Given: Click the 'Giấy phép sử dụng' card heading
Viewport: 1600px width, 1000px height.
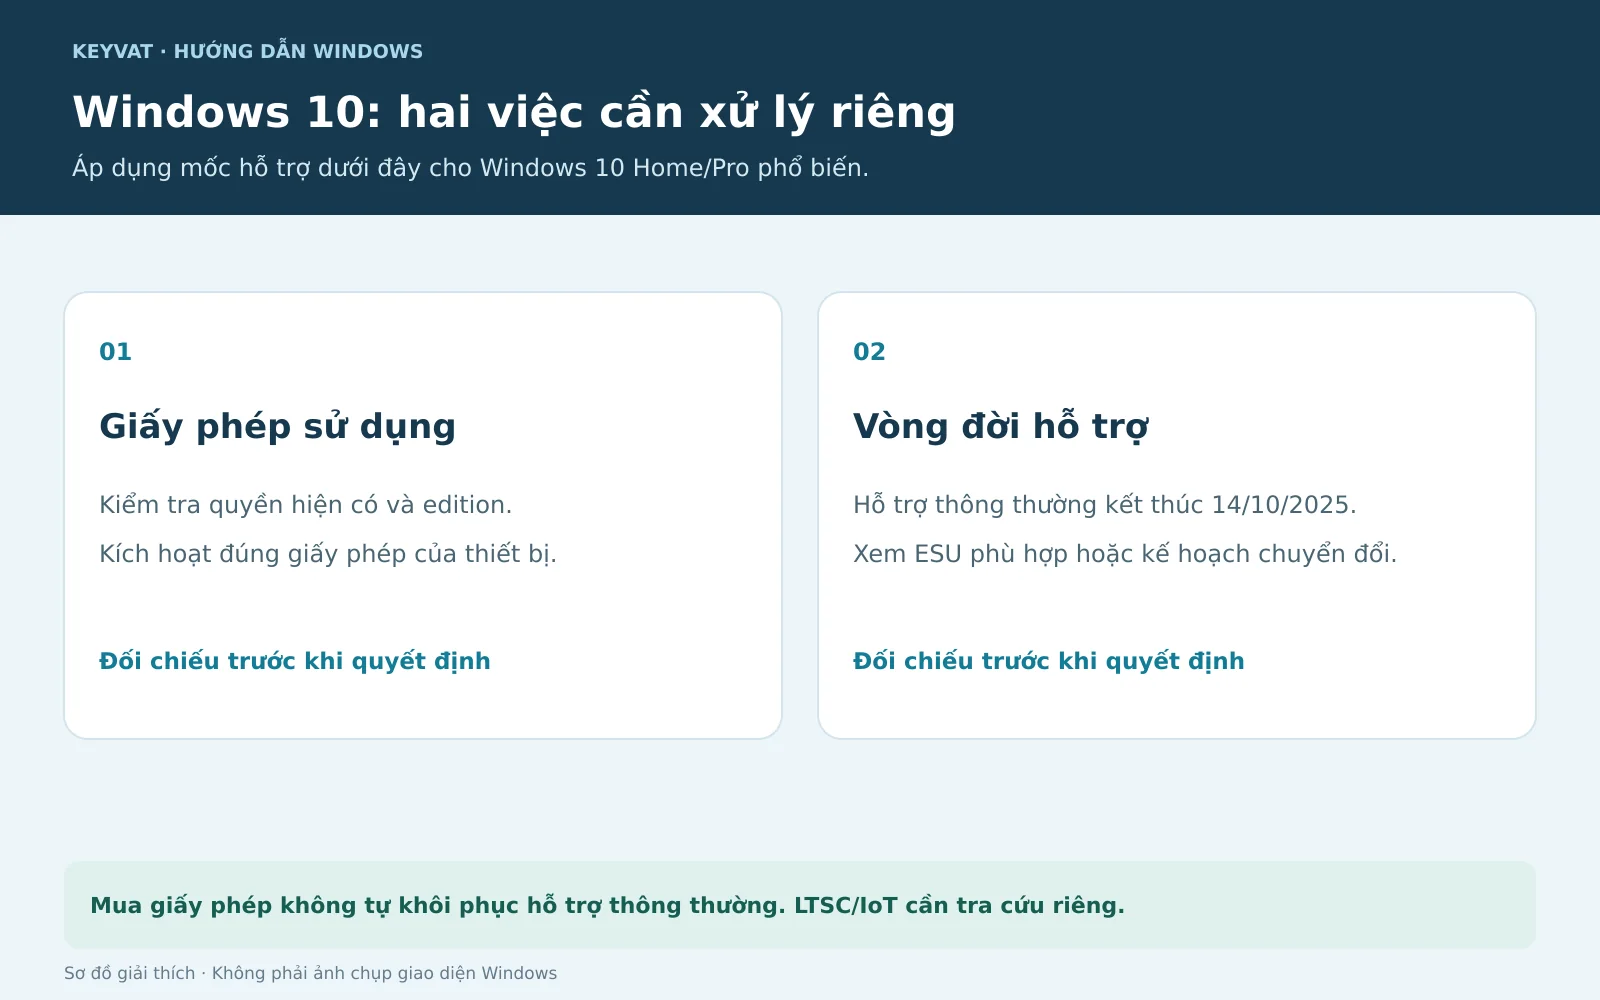Looking at the screenshot, I should click(277, 426).
